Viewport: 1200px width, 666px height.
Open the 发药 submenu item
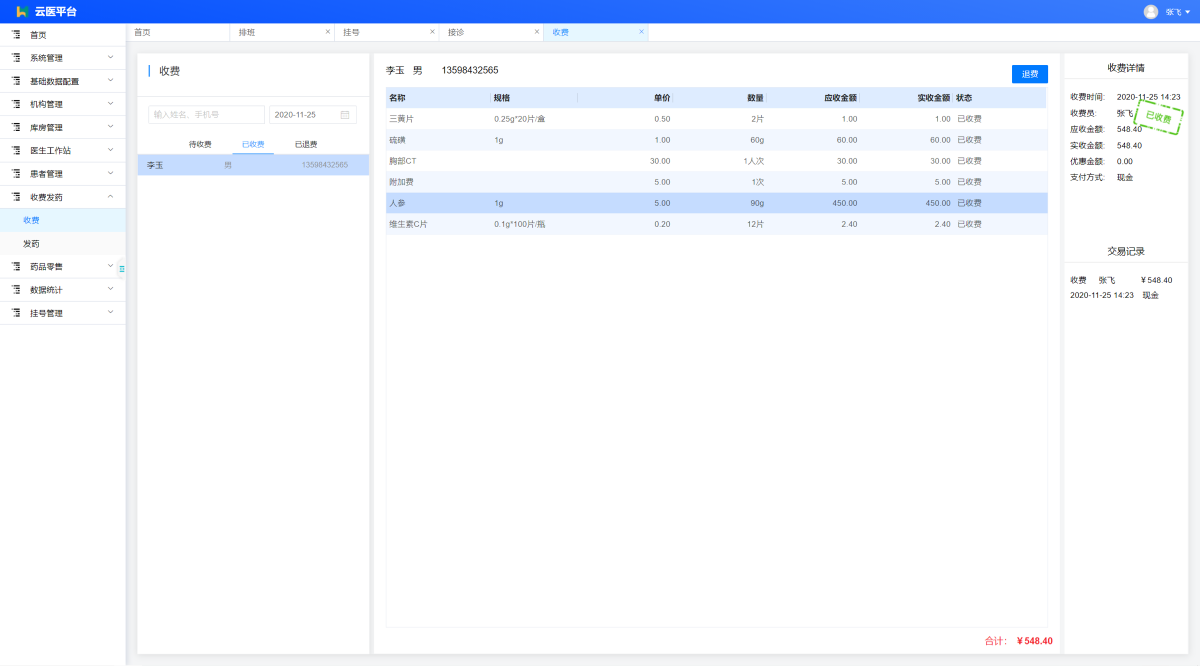click(x=32, y=244)
